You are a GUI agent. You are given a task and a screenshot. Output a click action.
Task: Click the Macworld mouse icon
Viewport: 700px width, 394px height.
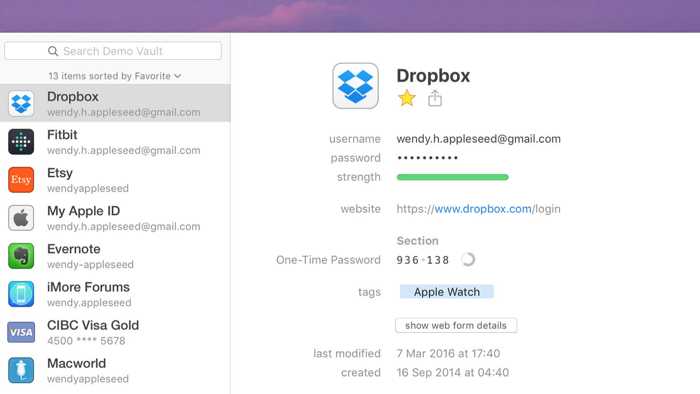tap(21, 370)
